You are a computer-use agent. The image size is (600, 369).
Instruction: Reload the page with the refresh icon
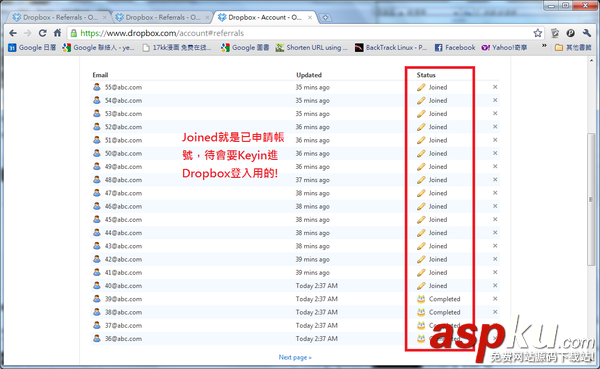42,33
